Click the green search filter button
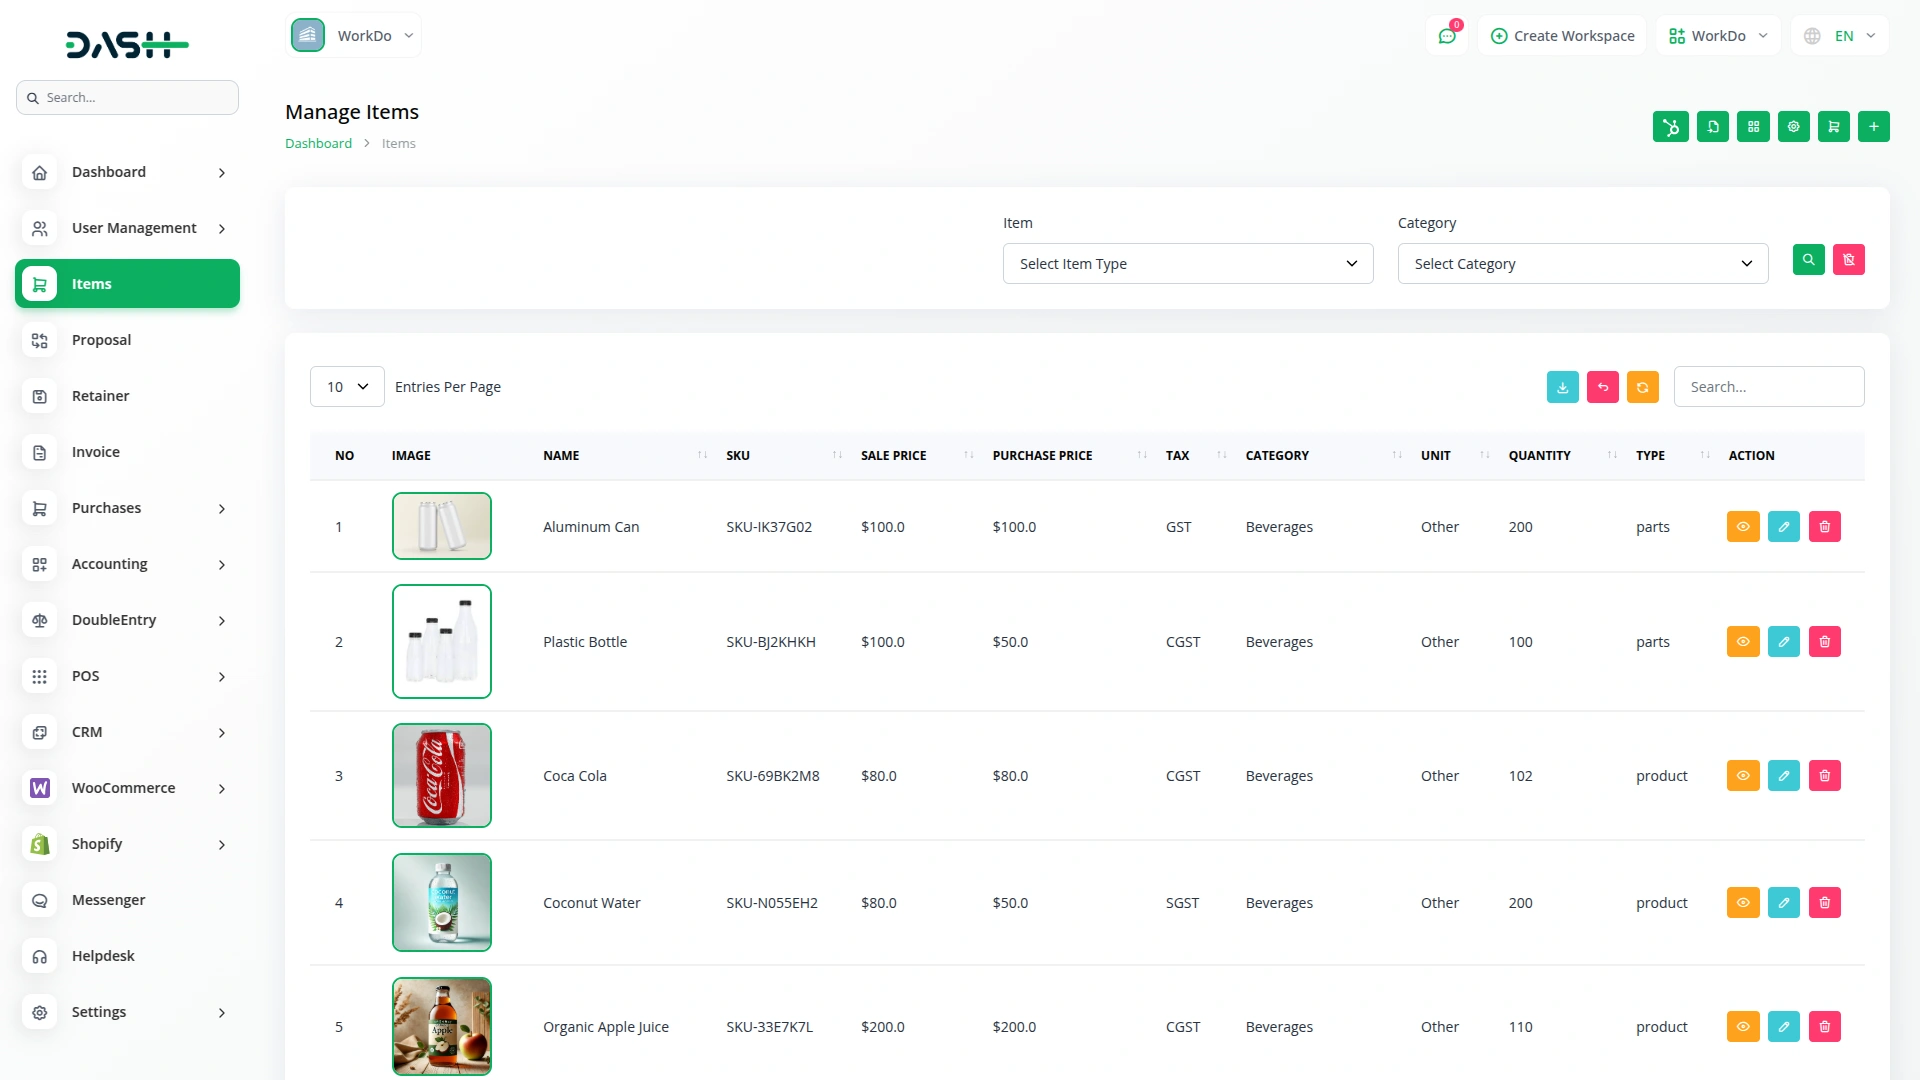The height and width of the screenshot is (1080, 1920). coord(1808,260)
